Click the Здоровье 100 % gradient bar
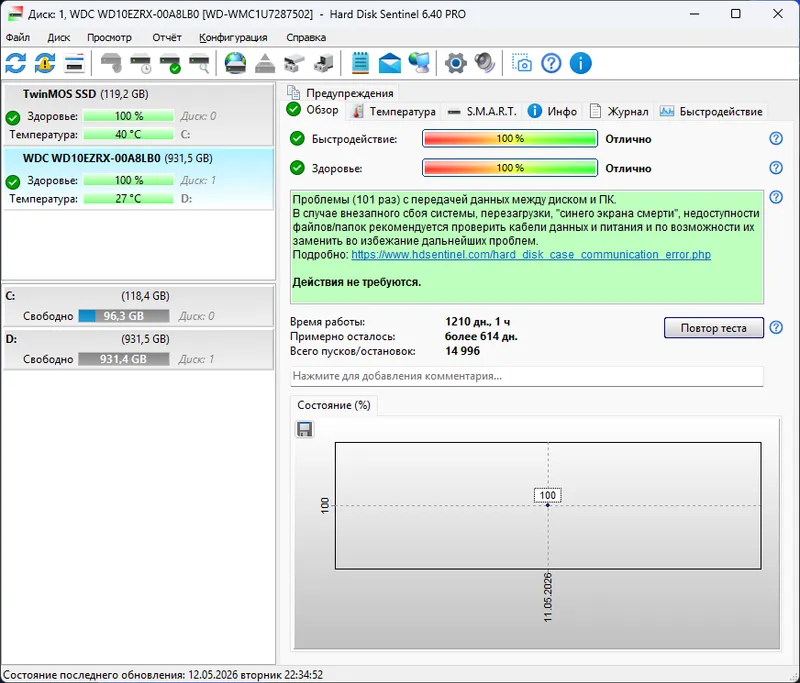Image resolution: width=800 pixels, height=683 pixels. coord(510,168)
